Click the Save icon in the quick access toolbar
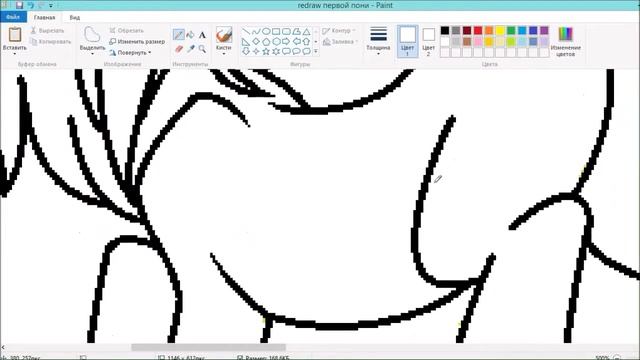 (19, 5)
